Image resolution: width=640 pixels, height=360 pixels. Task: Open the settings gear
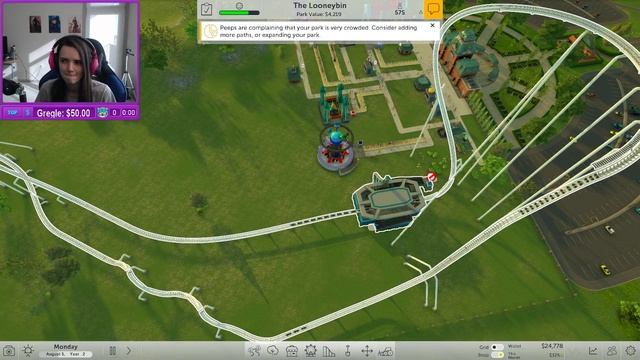[x=630, y=351]
